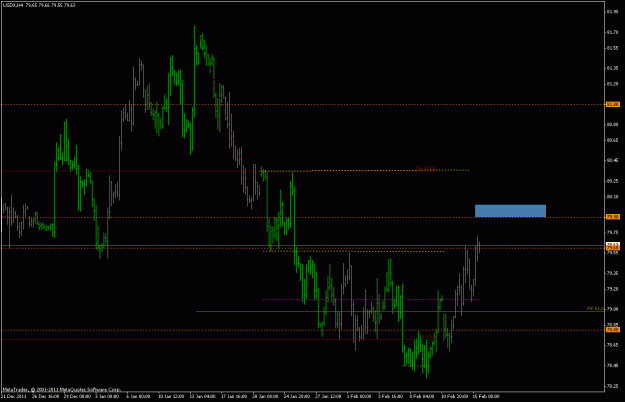
Task: Click the 81.35 price axis value
Action: [x=613, y=68]
